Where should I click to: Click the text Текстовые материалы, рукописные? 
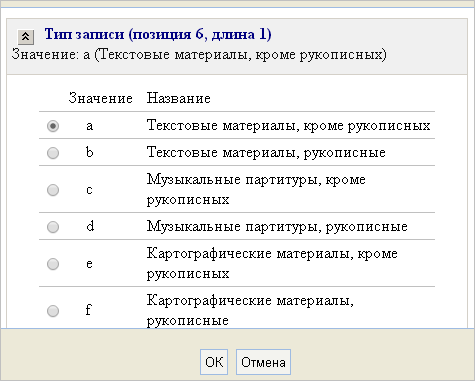266,153
